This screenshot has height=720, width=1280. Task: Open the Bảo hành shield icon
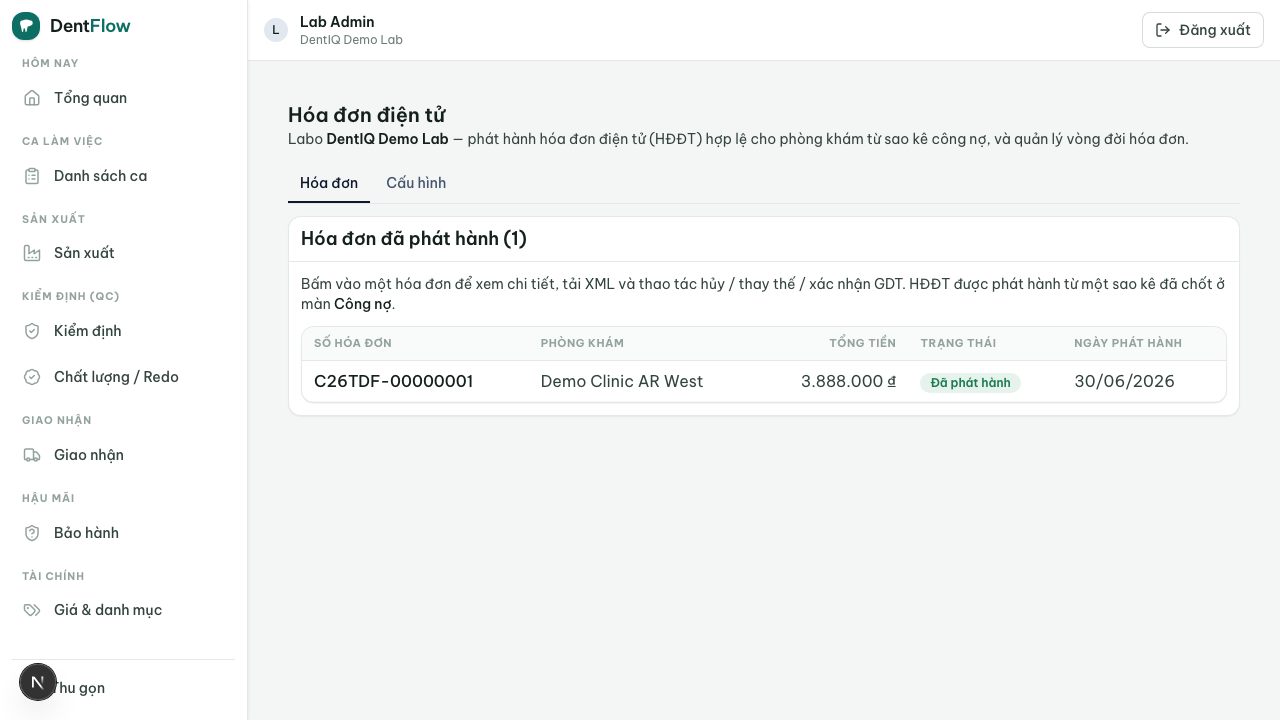[x=32, y=533]
